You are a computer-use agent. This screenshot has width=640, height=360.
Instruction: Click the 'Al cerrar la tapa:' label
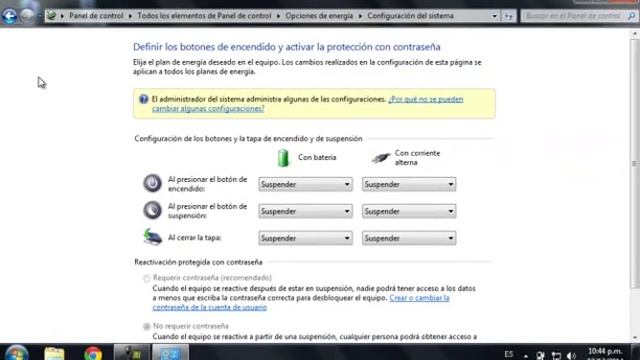click(x=194, y=238)
